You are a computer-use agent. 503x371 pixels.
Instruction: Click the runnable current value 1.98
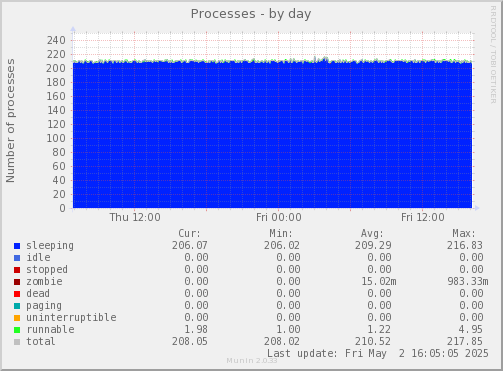click(x=196, y=329)
